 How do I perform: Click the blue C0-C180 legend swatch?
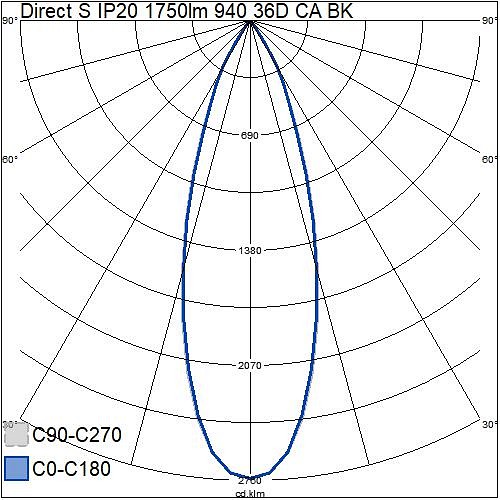(x=17, y=468)
